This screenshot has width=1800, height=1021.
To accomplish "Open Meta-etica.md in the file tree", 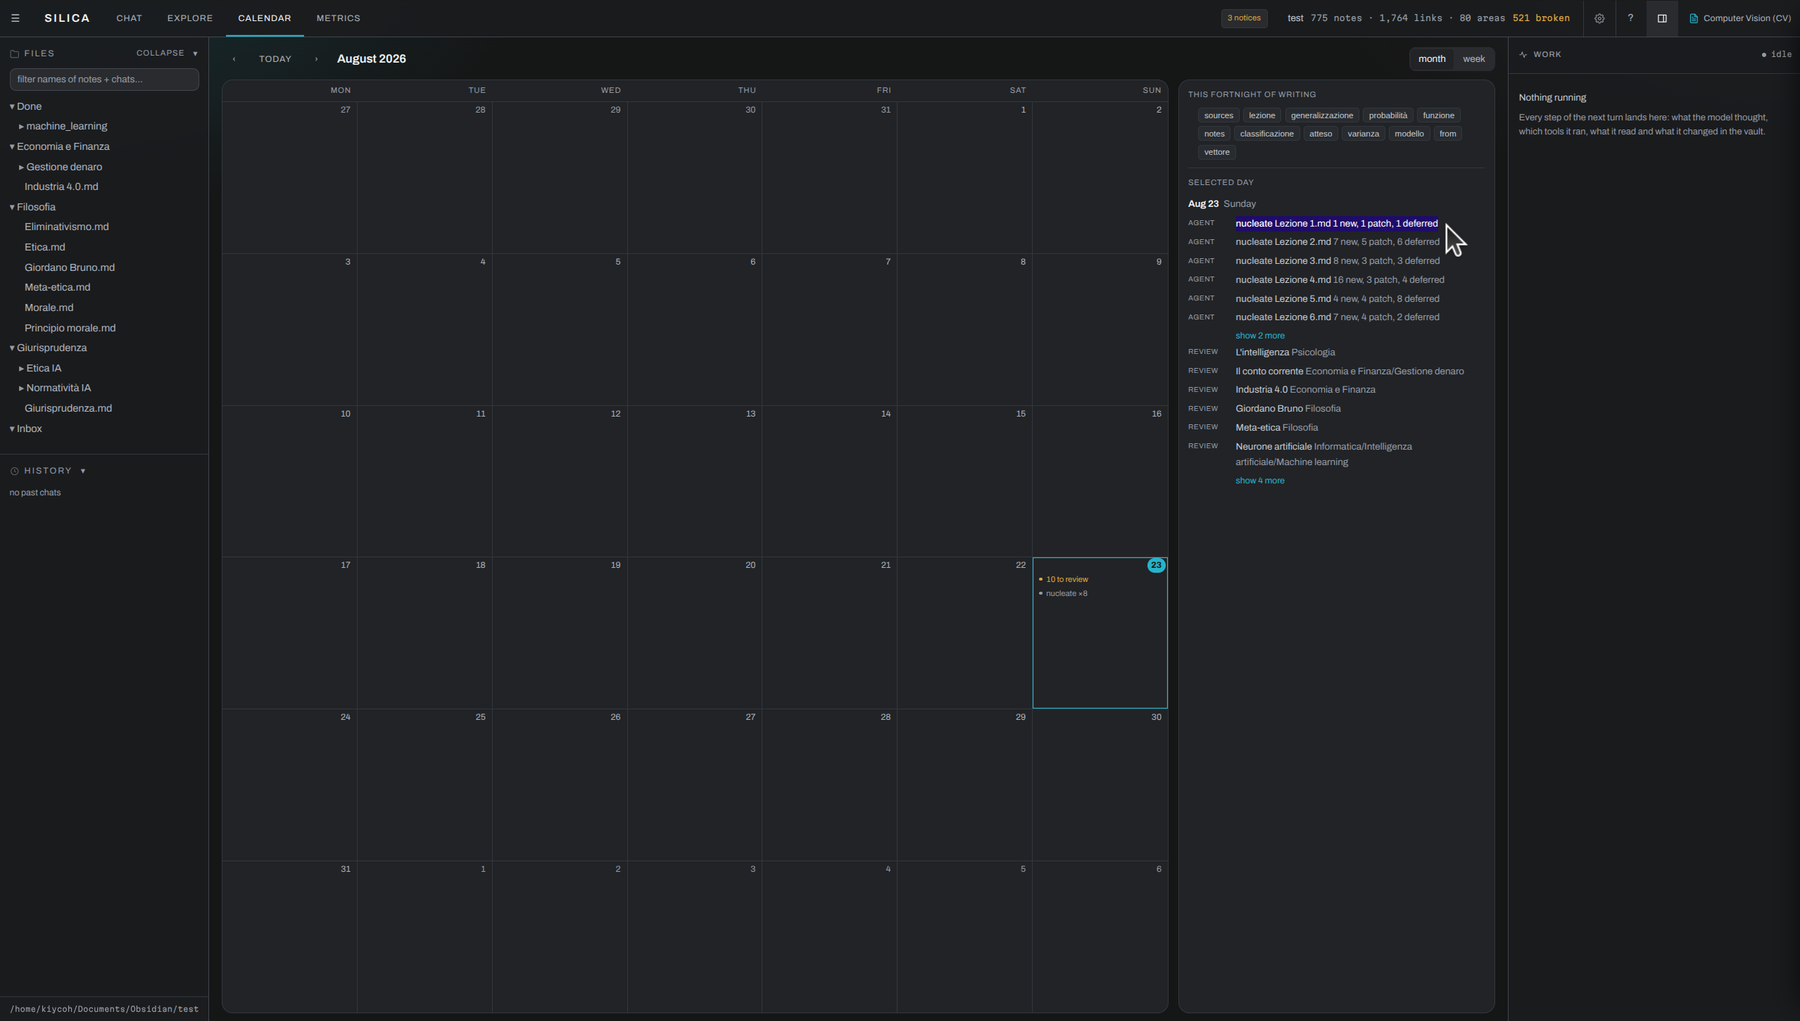I will [57, 287].
